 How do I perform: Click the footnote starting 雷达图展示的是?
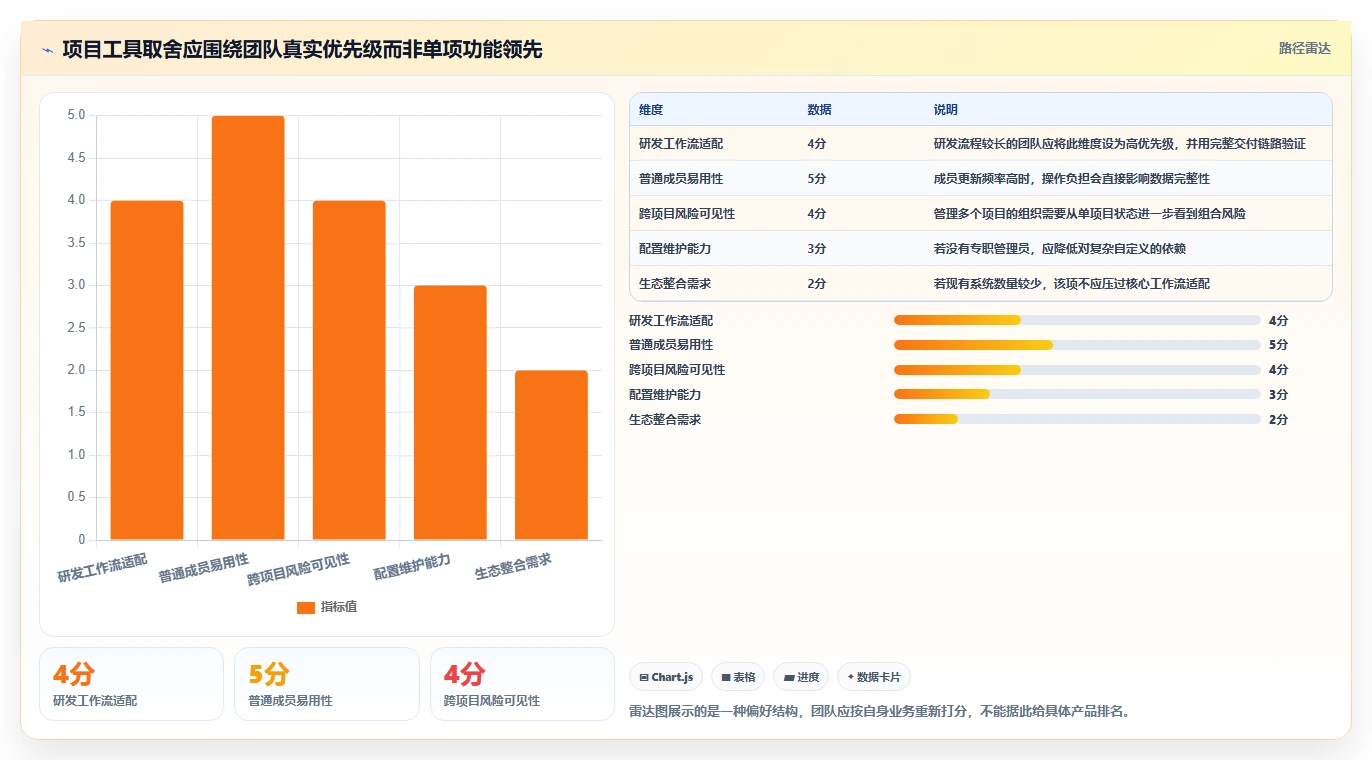879,712
